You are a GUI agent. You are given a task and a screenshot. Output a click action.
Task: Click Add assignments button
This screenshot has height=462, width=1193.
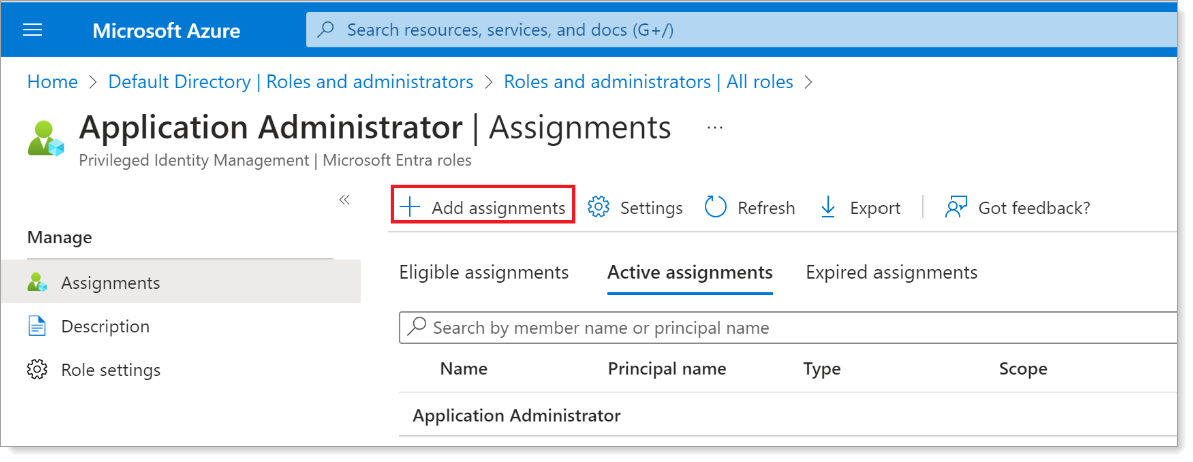point(482,205)
